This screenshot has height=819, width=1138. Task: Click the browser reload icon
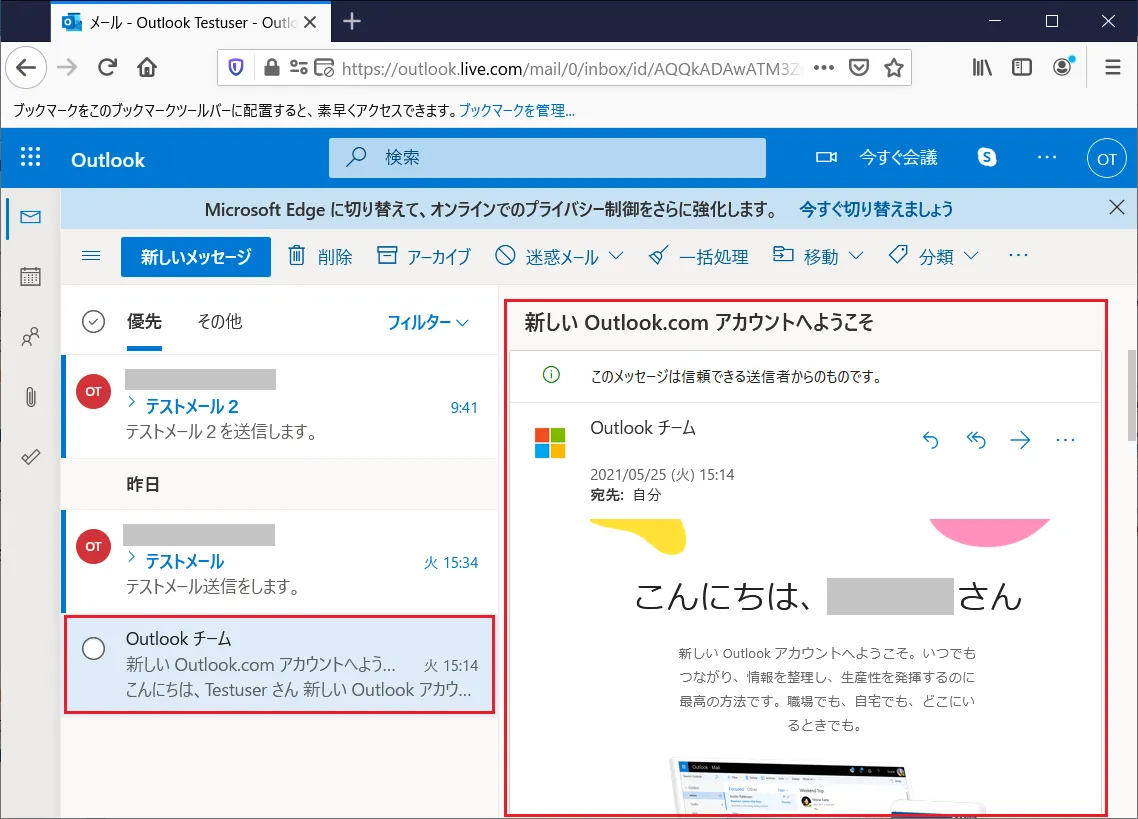point(107,68)
